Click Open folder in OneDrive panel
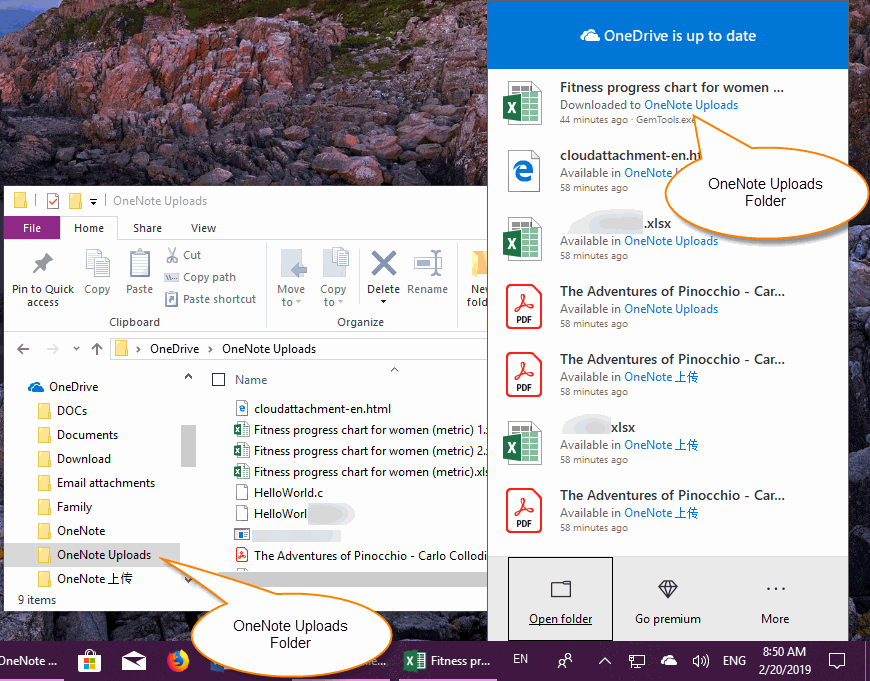This screenshot has width=870, height=681. 560,599
